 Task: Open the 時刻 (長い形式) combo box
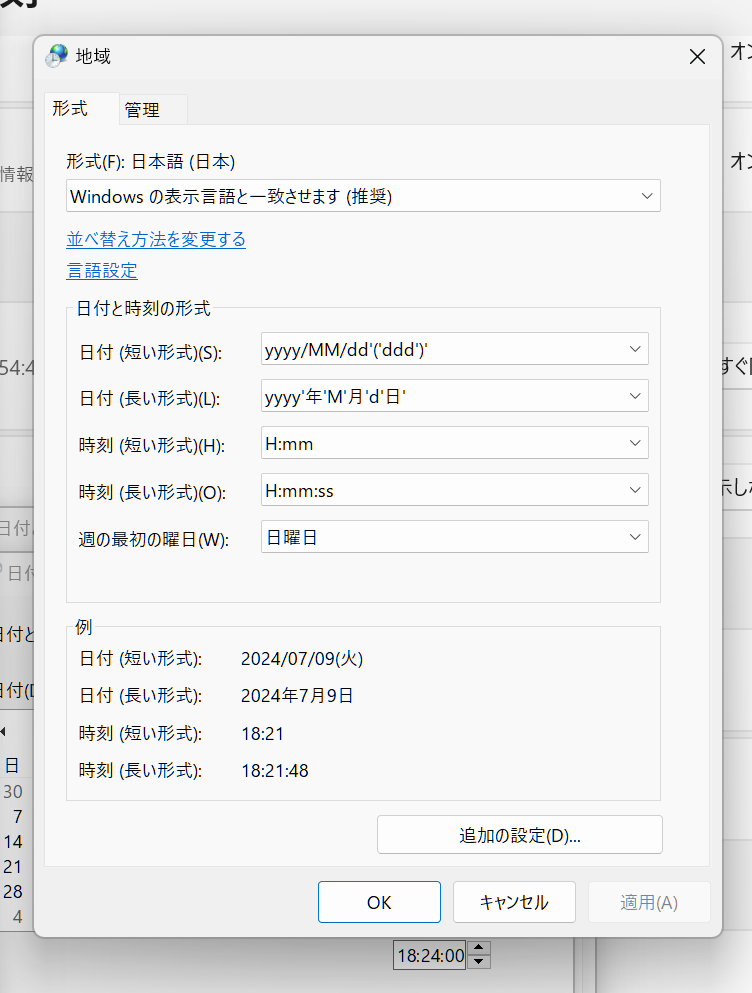[x=454, y=490]
